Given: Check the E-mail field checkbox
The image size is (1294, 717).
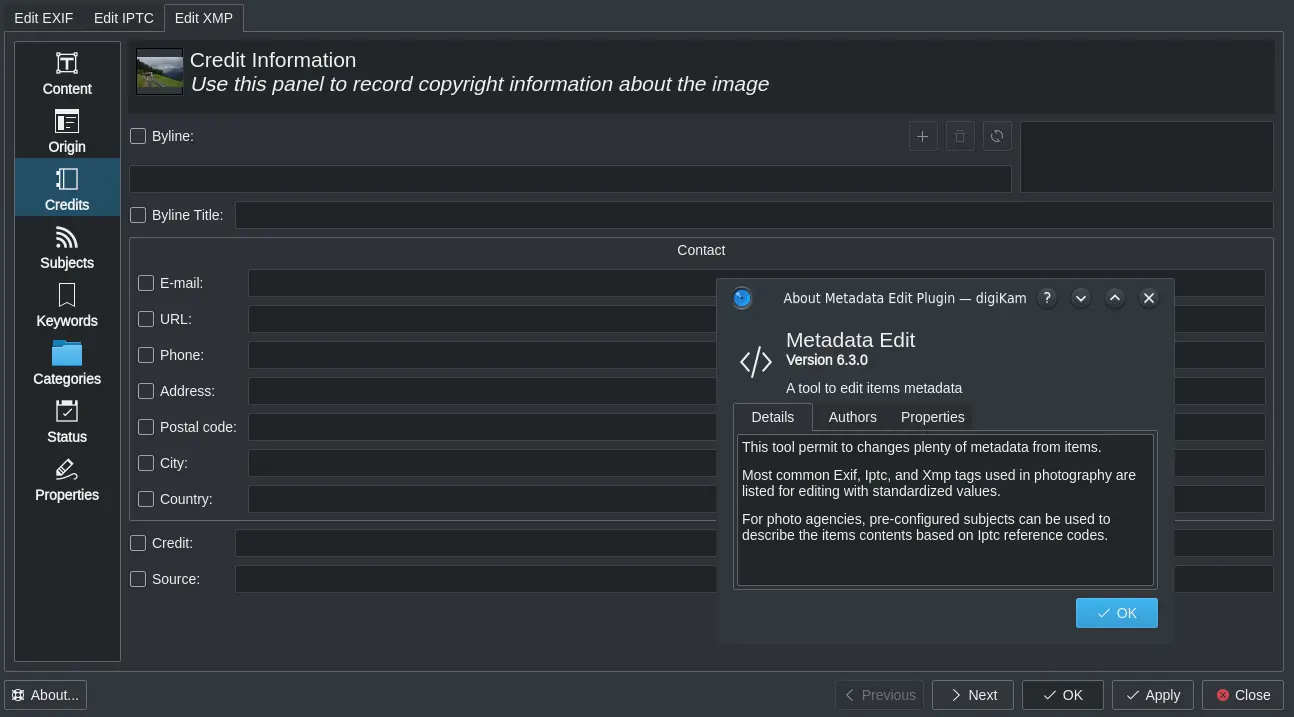Looking at the screenshot, I should 145,283.
